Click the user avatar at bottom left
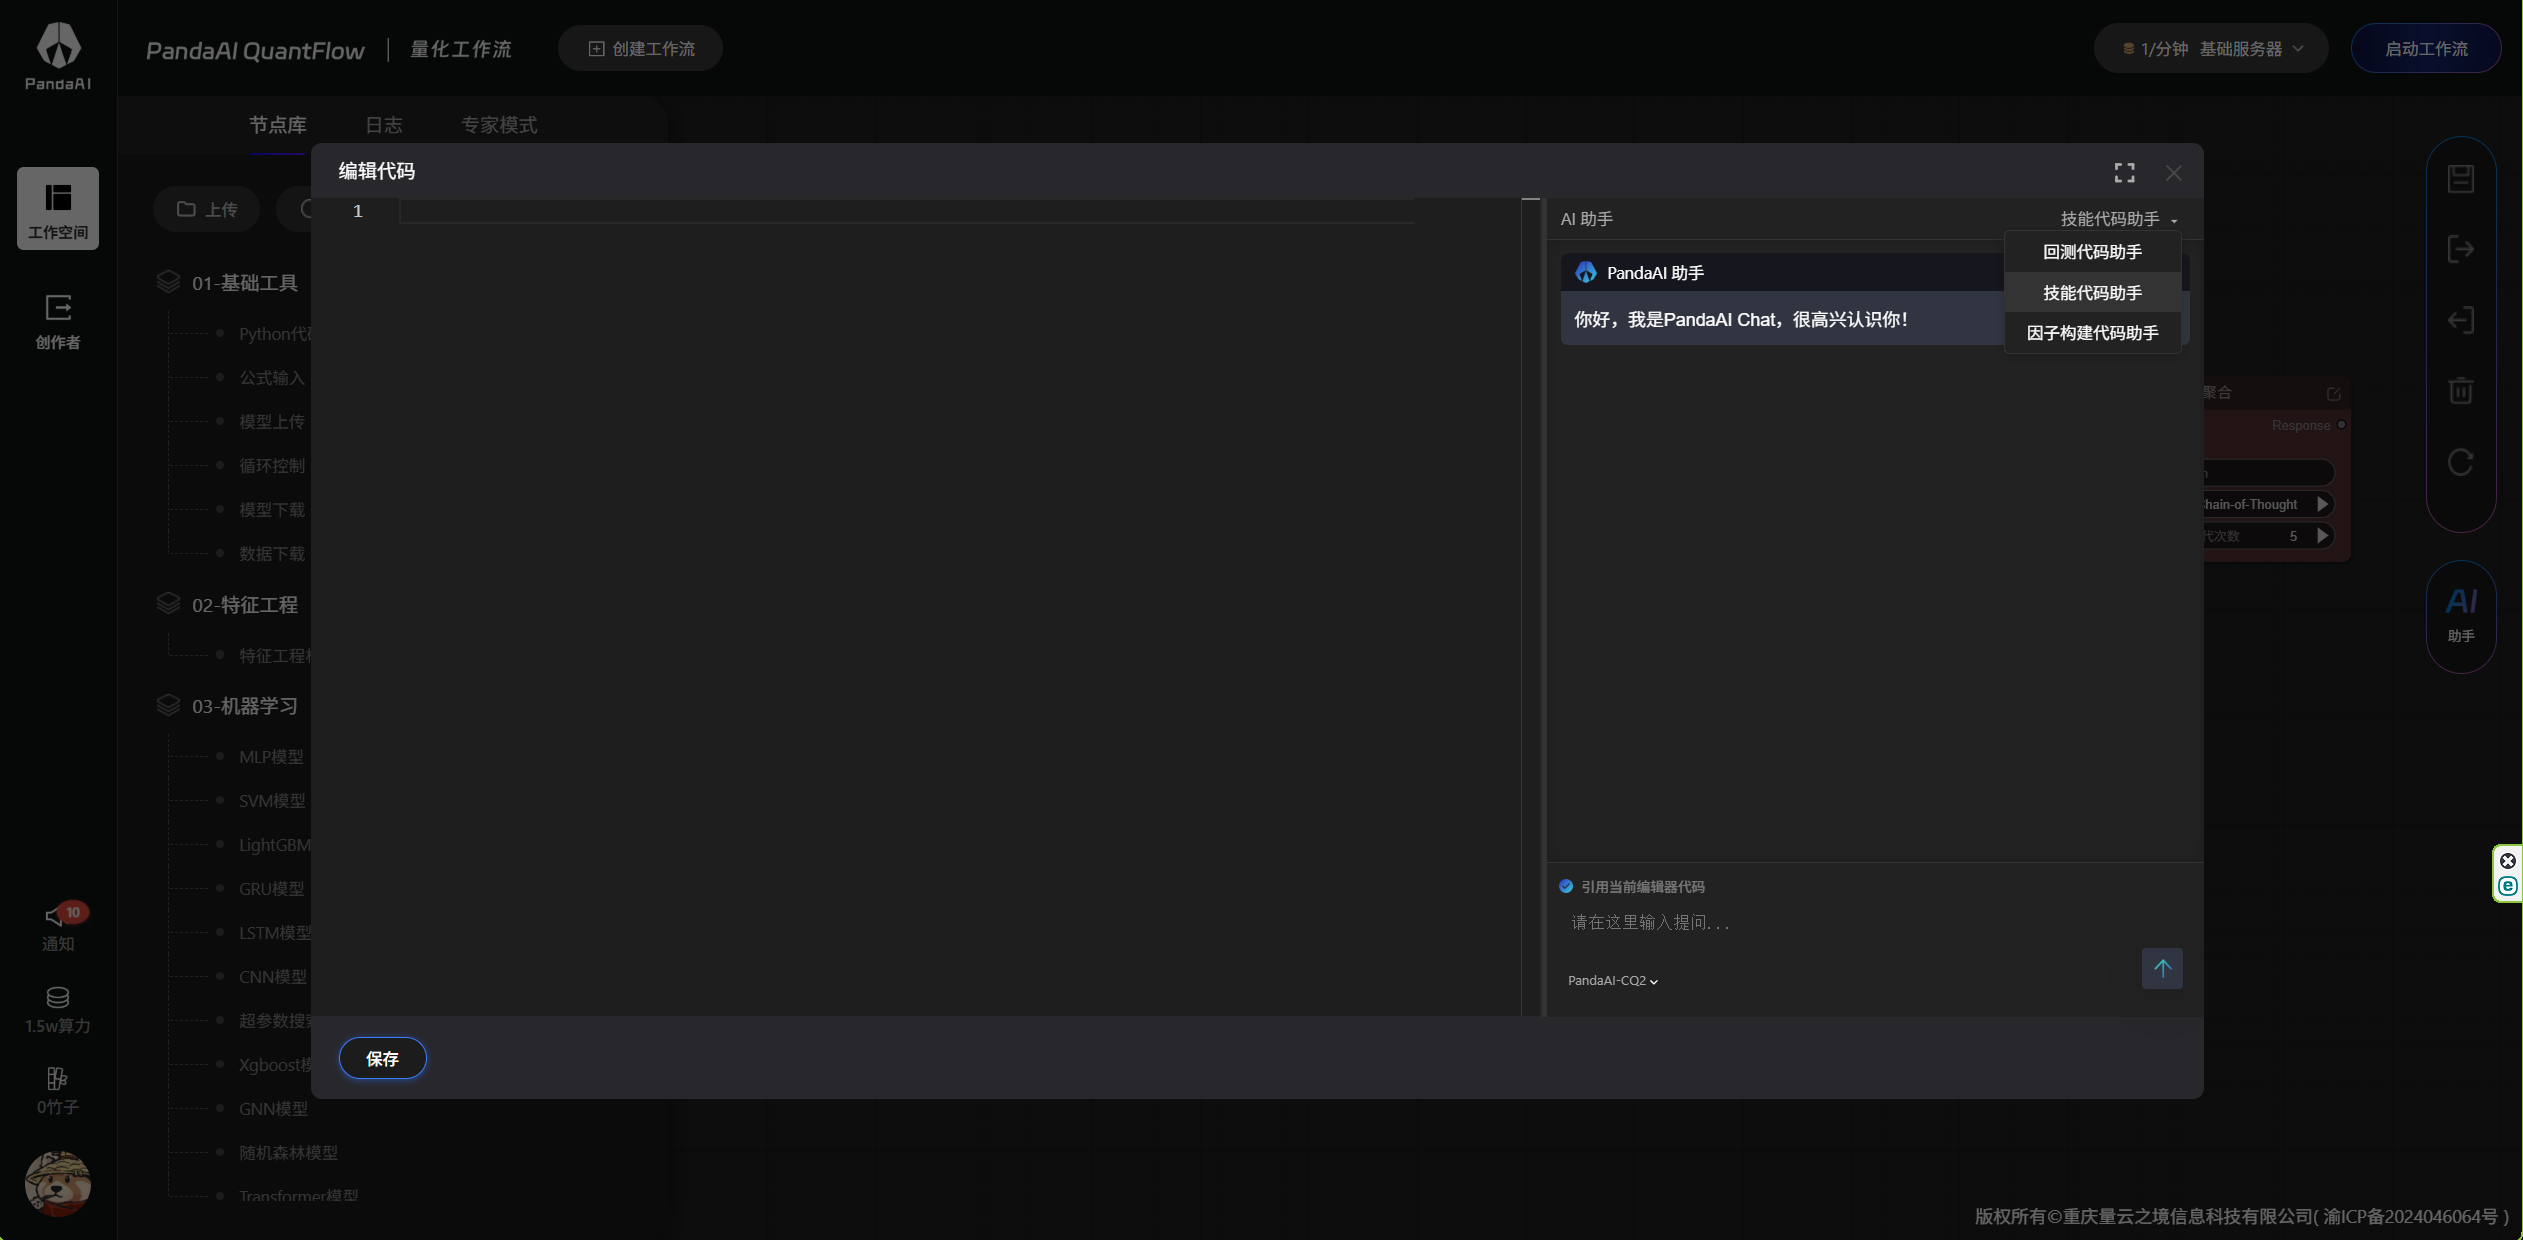Screen dimensions: 2523x1240 58,1183
